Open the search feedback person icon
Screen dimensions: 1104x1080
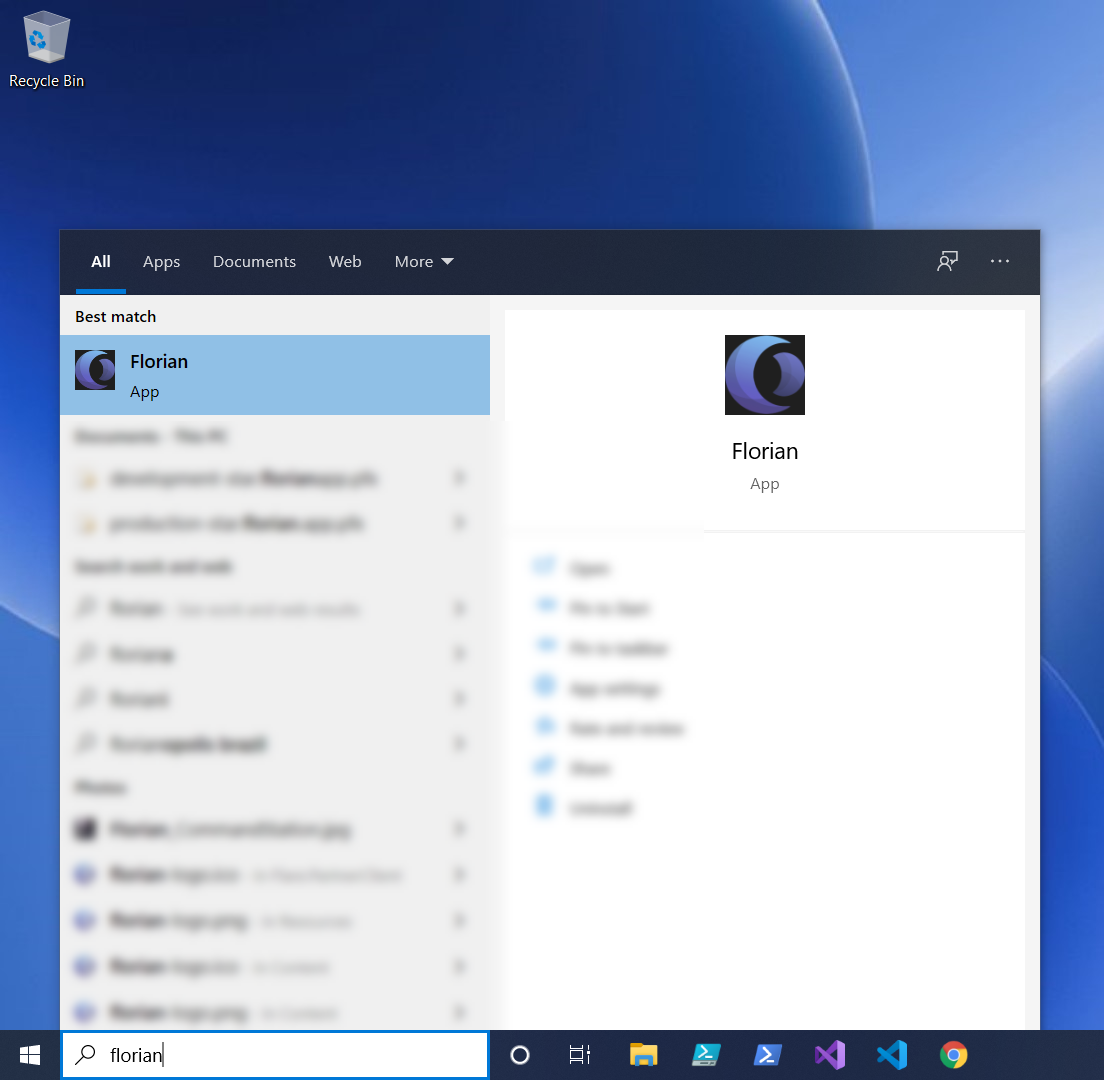[948, 261]
